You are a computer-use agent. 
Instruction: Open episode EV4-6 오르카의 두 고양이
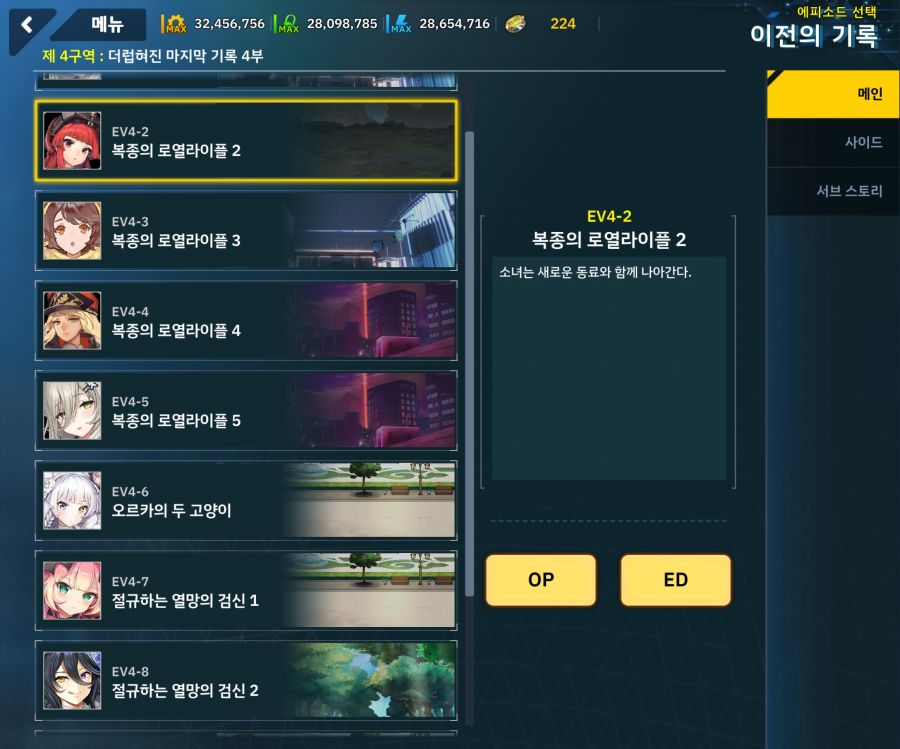[x=246, y=500]
